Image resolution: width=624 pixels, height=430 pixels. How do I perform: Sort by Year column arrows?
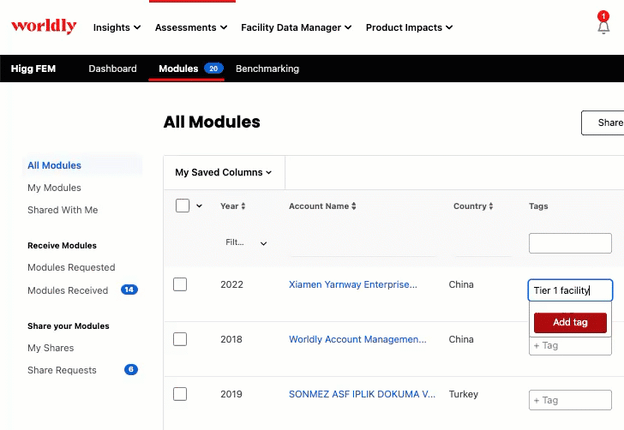pyautogui.click(x=243, y=206)
